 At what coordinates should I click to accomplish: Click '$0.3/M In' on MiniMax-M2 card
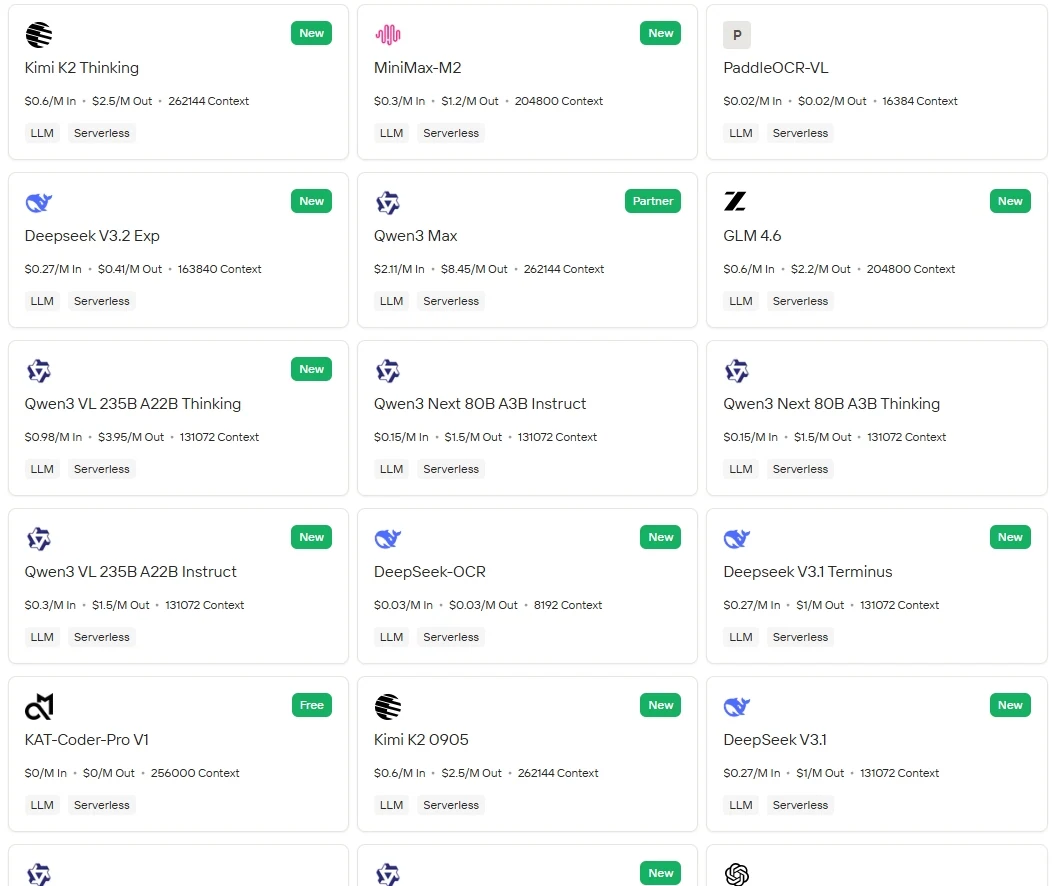(399, 101)
